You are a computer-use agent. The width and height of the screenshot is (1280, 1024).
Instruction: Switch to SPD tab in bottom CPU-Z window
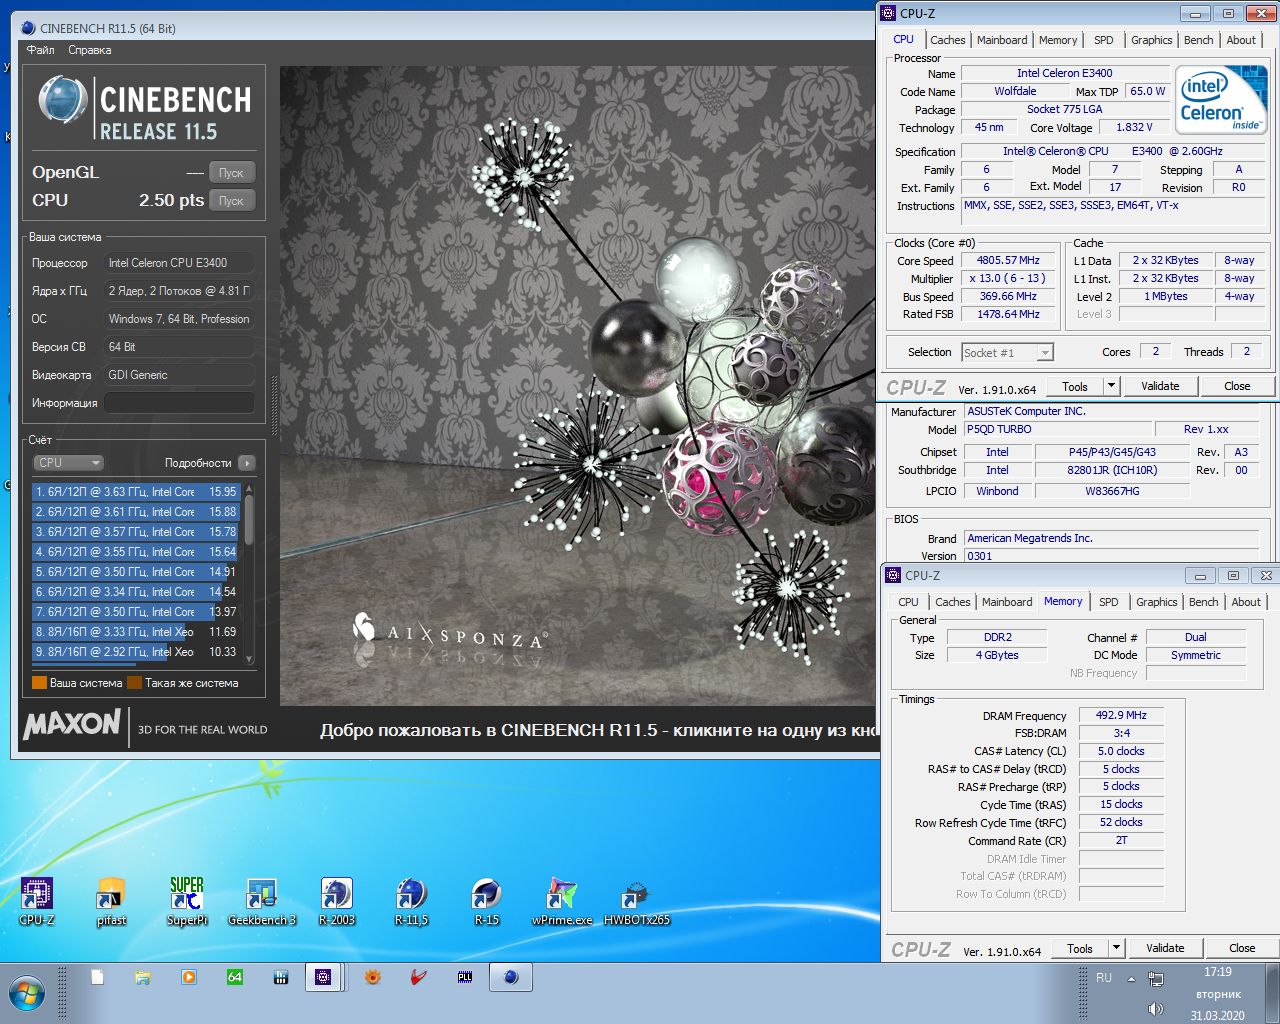[1109, 602]
